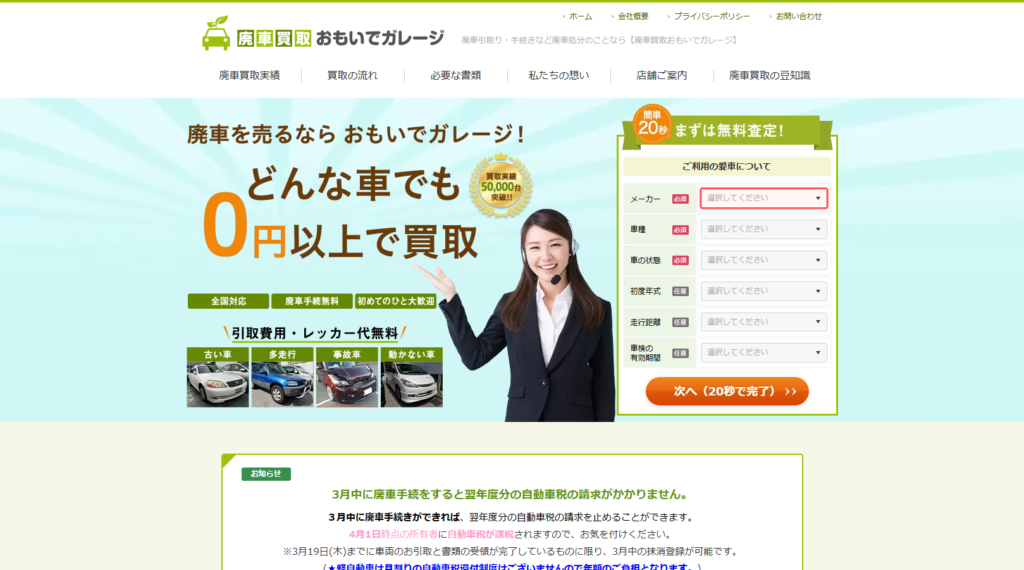
Task: Expand the 車種 select box
Action: [763, 229]
